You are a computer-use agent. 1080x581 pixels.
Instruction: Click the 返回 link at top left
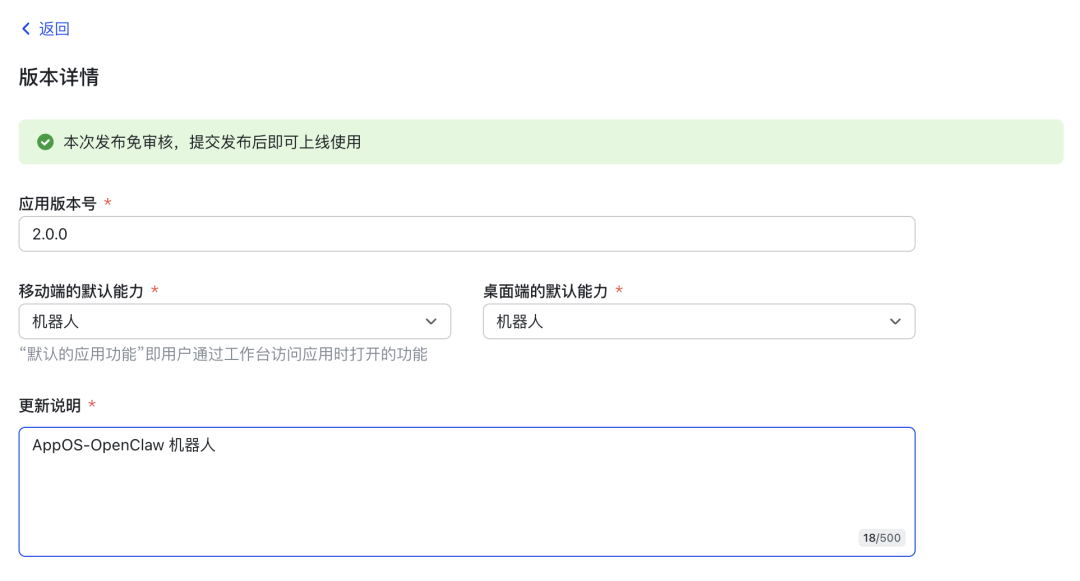tap(53, 28)
